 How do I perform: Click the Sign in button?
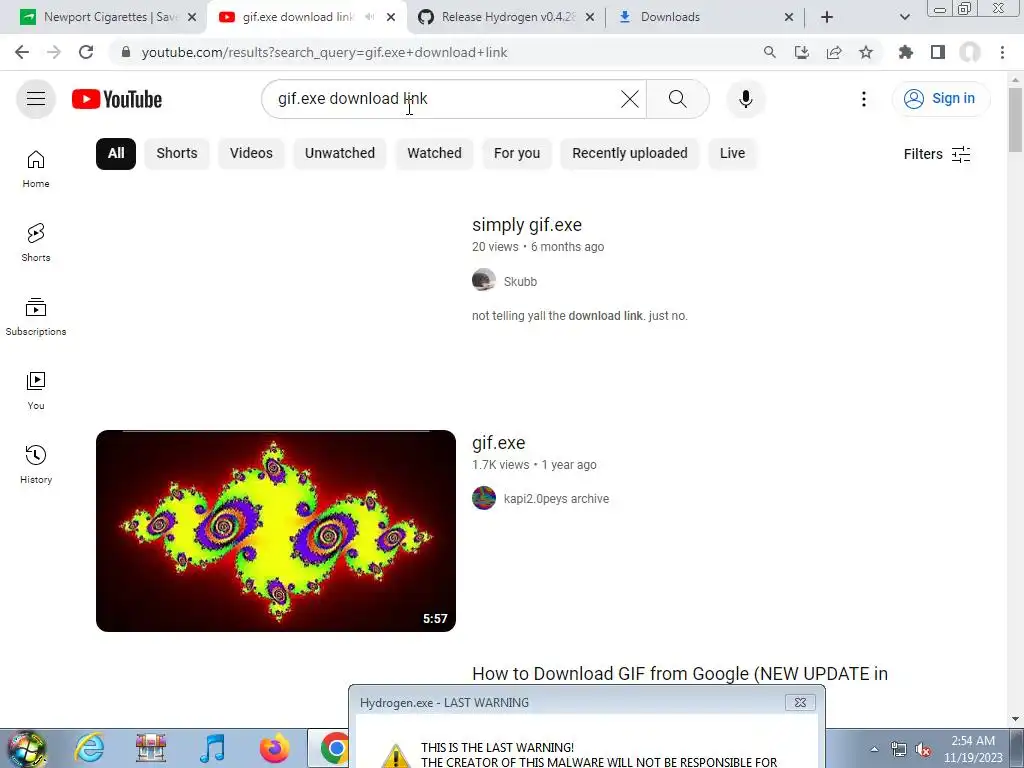(940, 99)
